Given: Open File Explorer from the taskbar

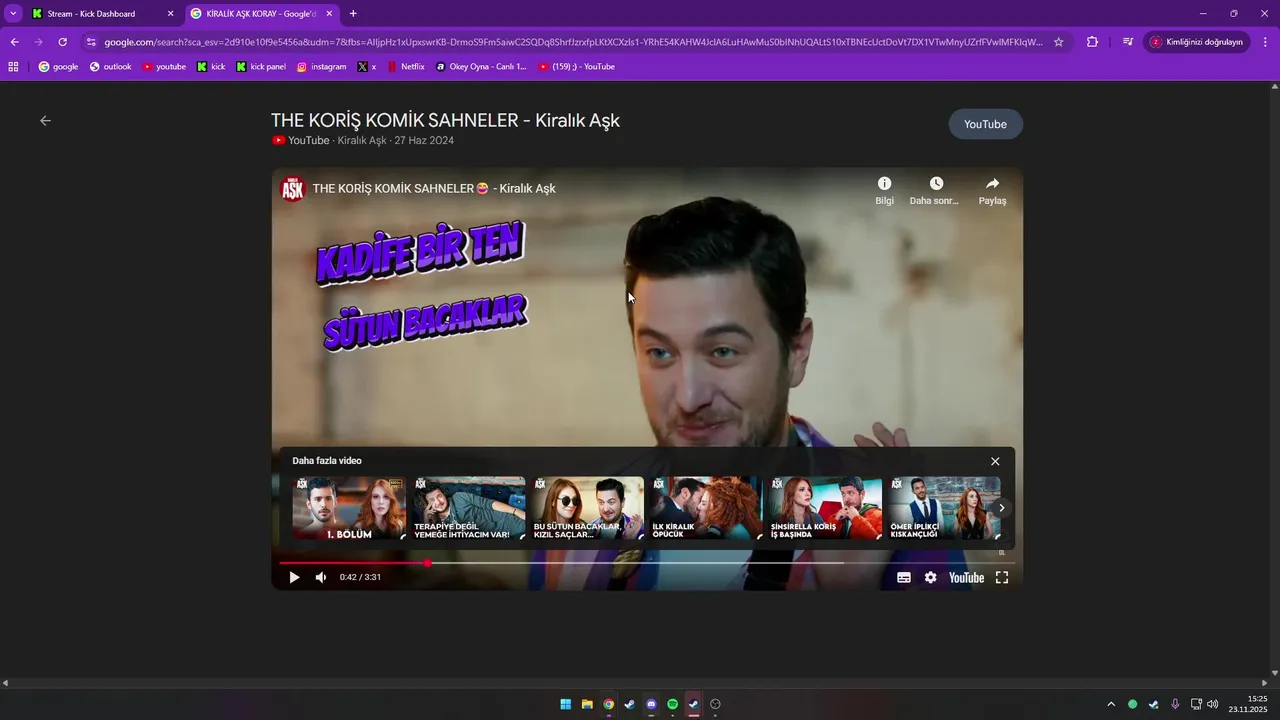Looking at the screenshot, I should click(x=587, y=704).
